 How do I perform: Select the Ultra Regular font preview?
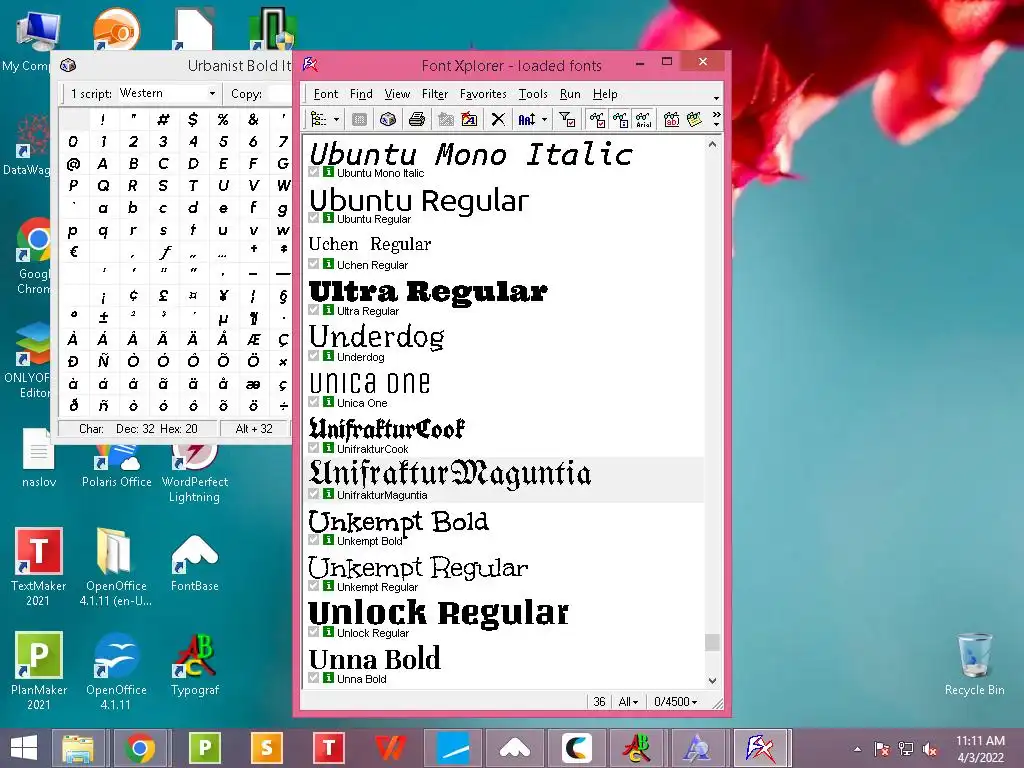click(x=428, y=291)
